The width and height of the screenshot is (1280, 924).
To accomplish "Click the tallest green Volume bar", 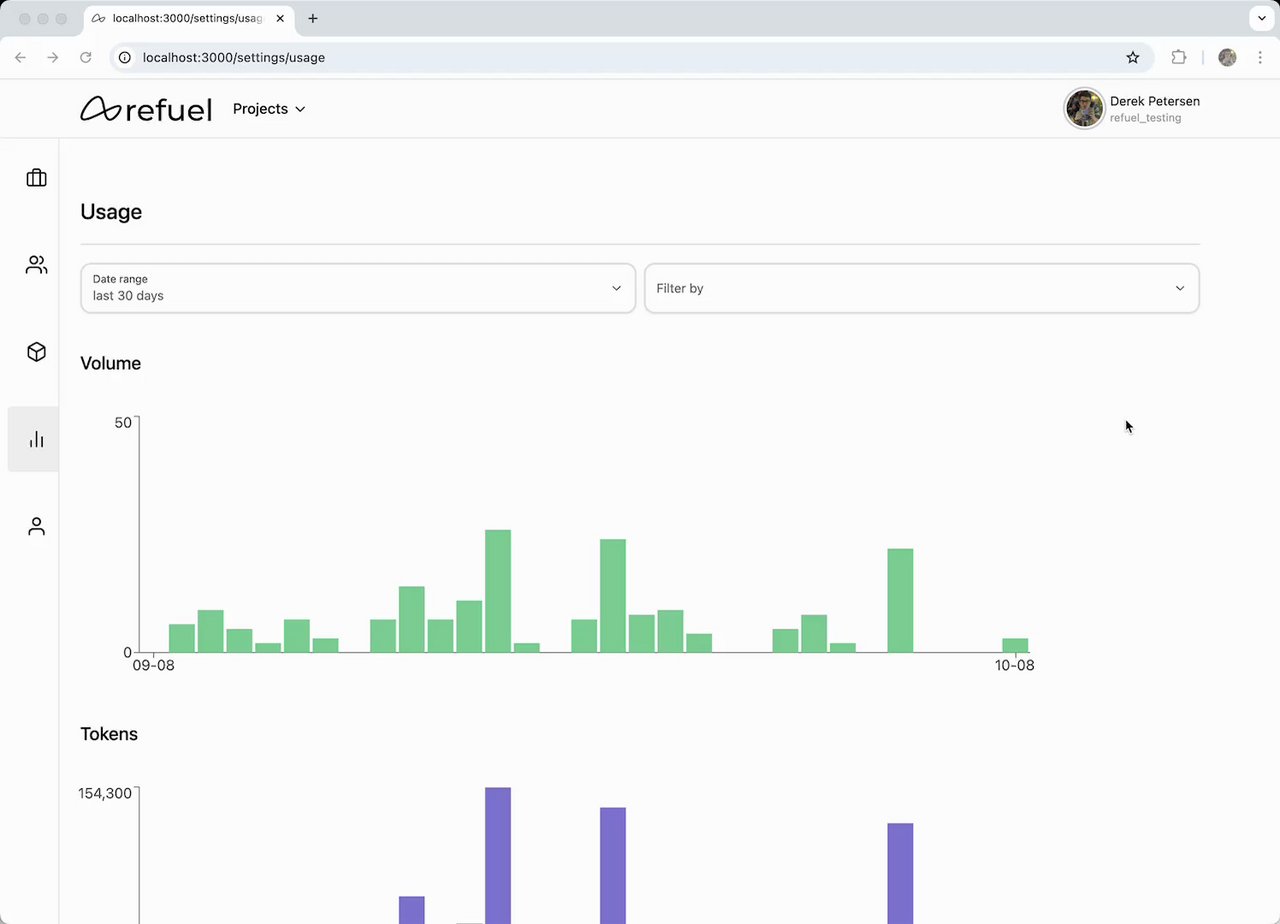I will tap(498, 591).
